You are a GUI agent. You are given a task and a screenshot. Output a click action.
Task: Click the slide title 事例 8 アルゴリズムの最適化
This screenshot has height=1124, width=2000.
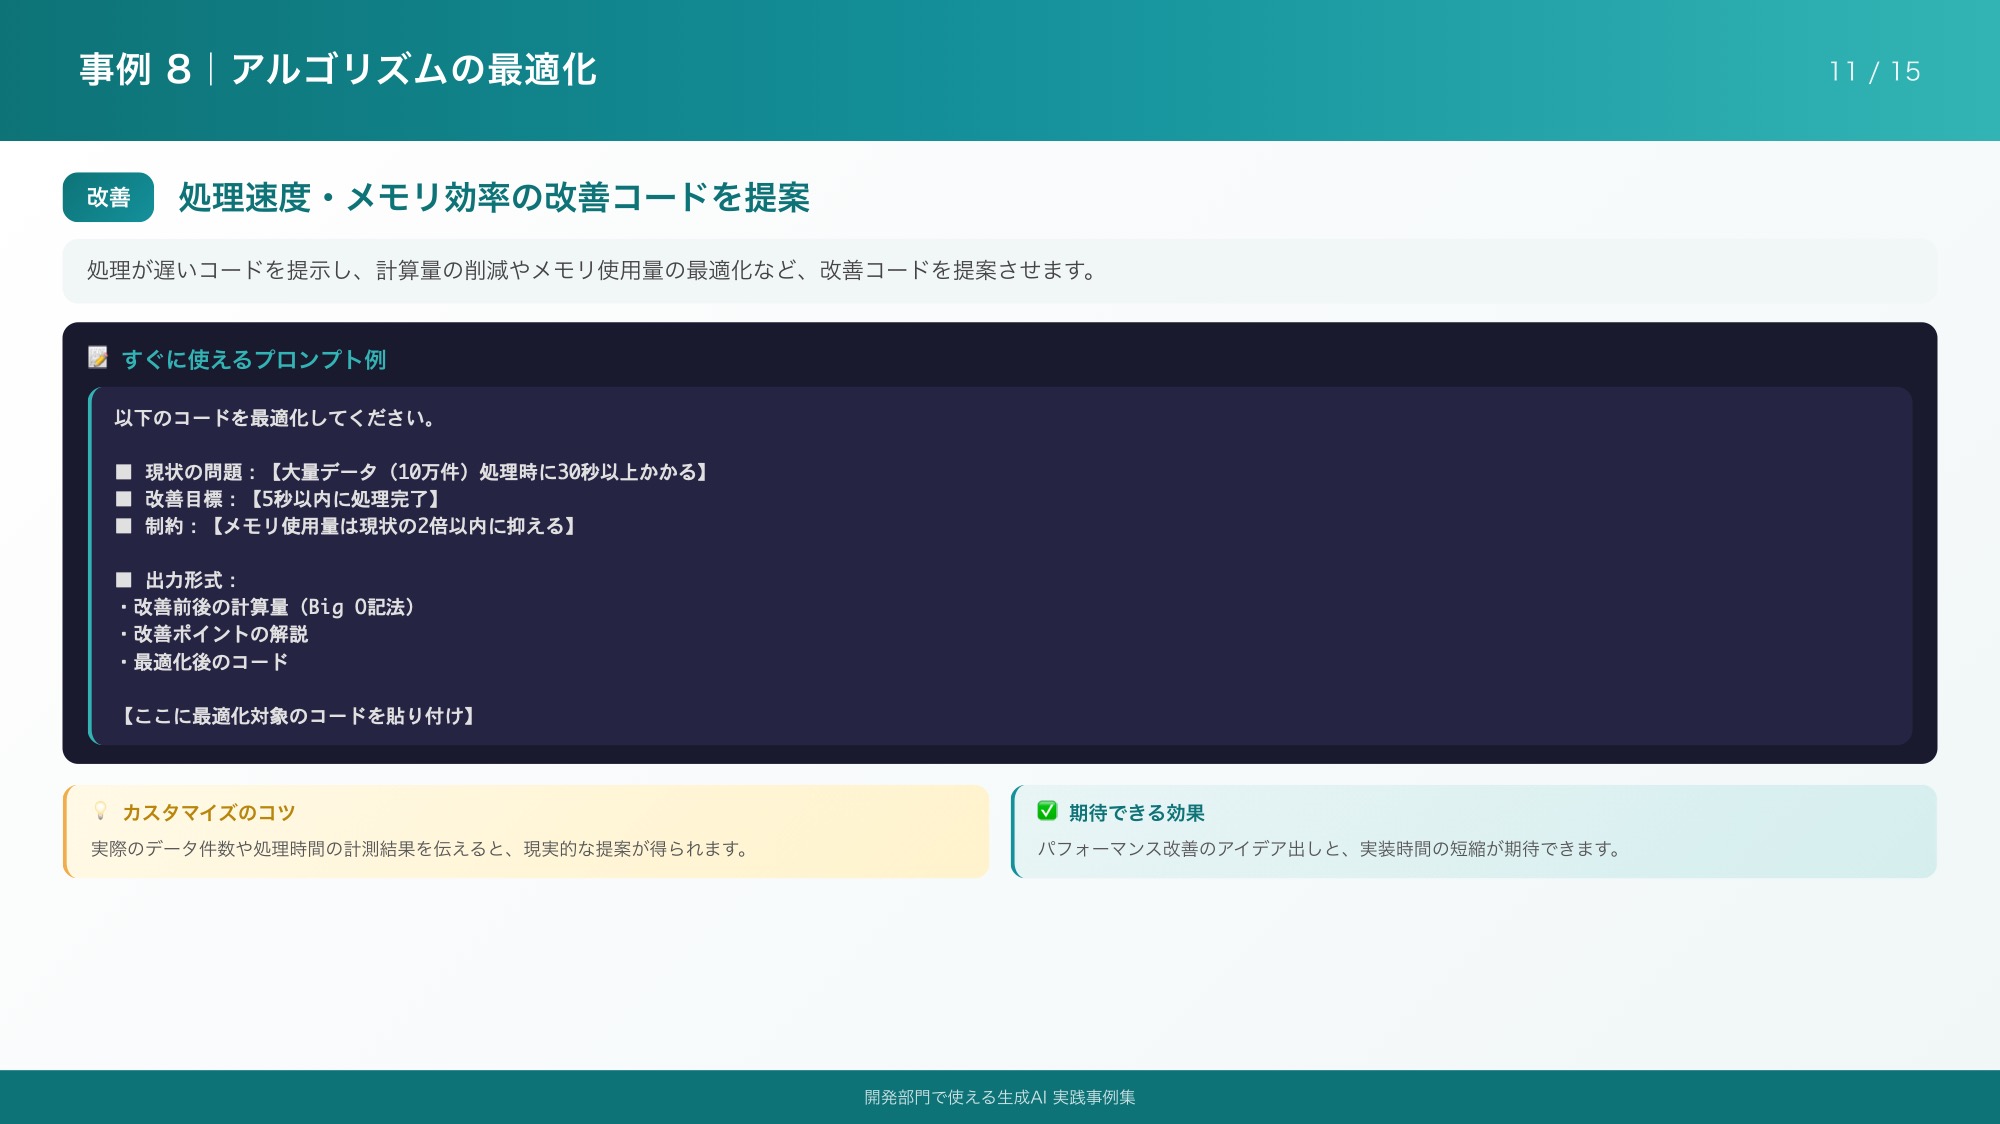click(x=338, y=70)
